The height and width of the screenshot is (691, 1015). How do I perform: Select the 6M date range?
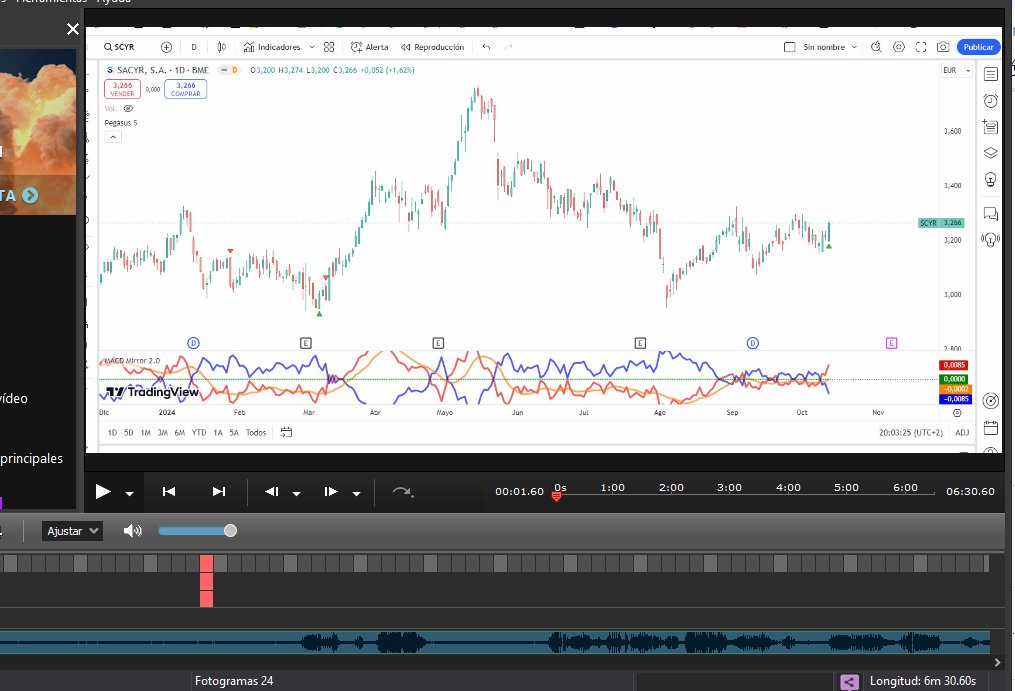point(180,433)
